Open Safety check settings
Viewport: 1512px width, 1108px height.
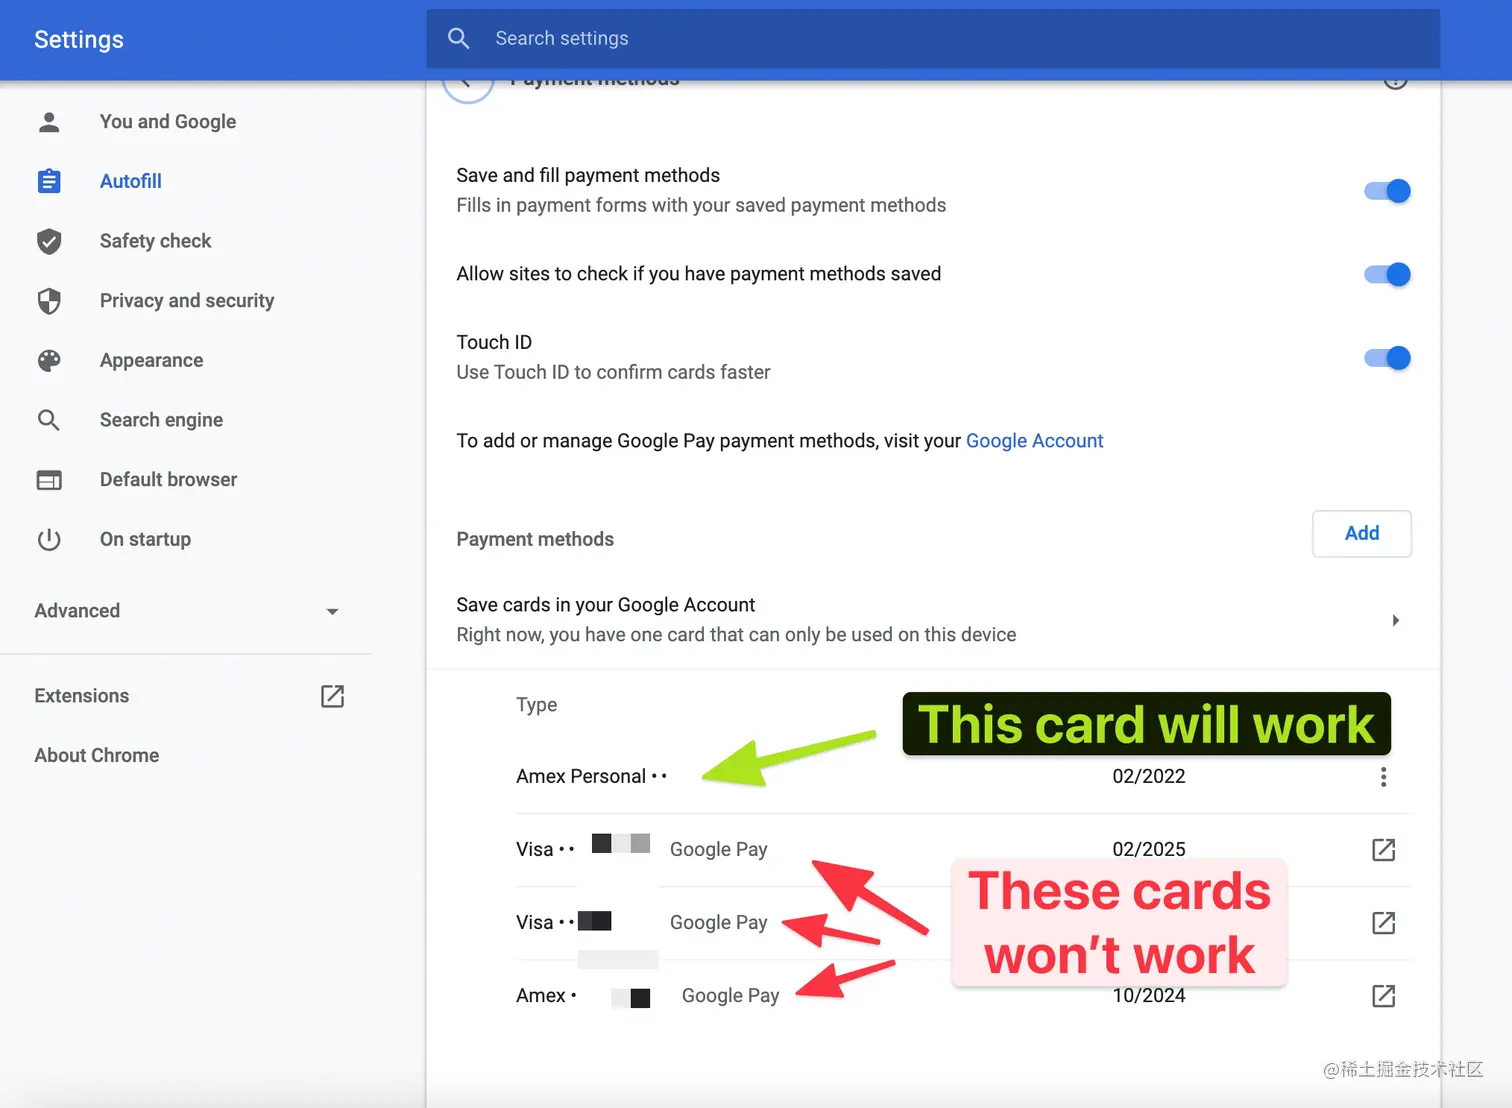156,241
